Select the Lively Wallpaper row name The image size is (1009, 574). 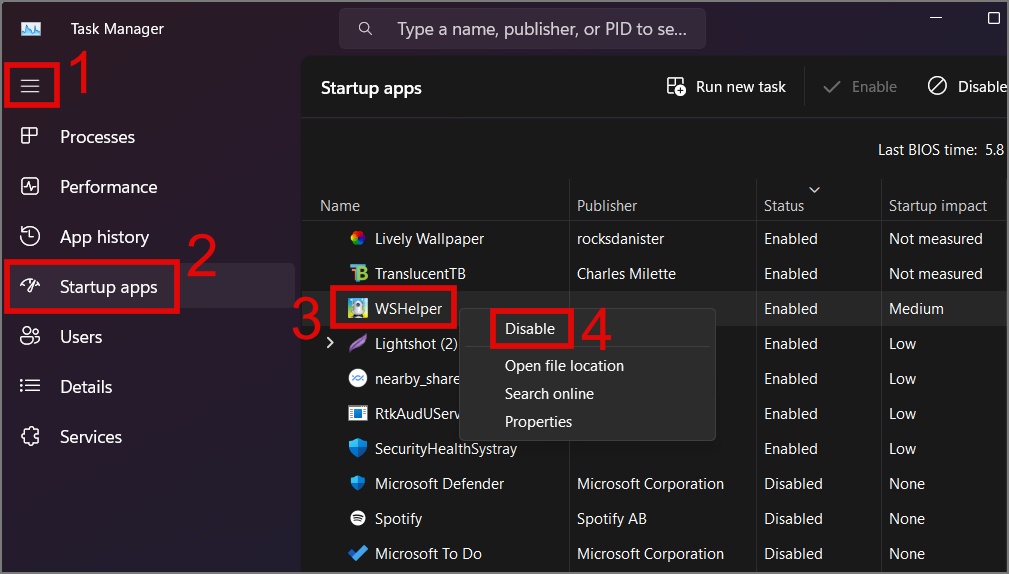tap(429, 239)
